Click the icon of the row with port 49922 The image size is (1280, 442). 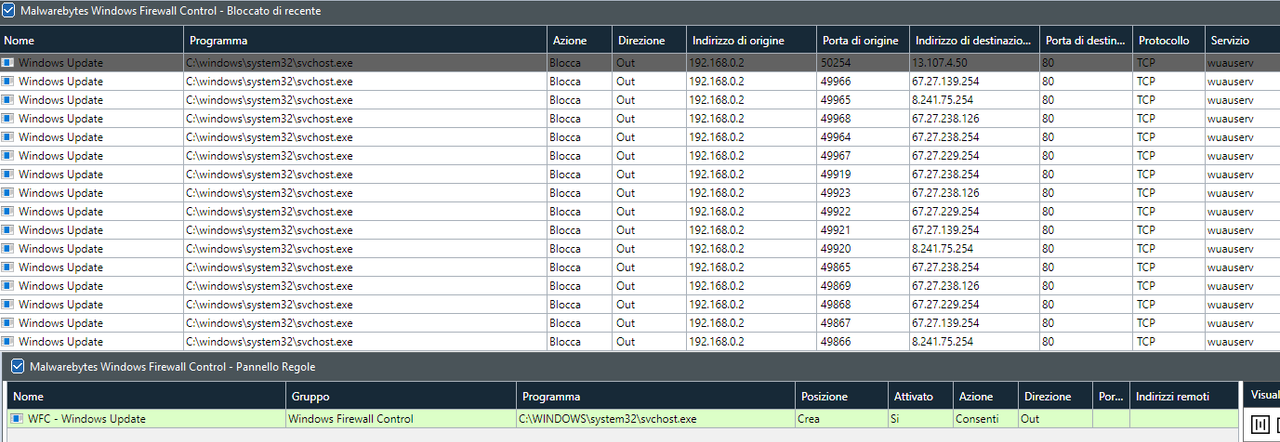tap(8, 212)
